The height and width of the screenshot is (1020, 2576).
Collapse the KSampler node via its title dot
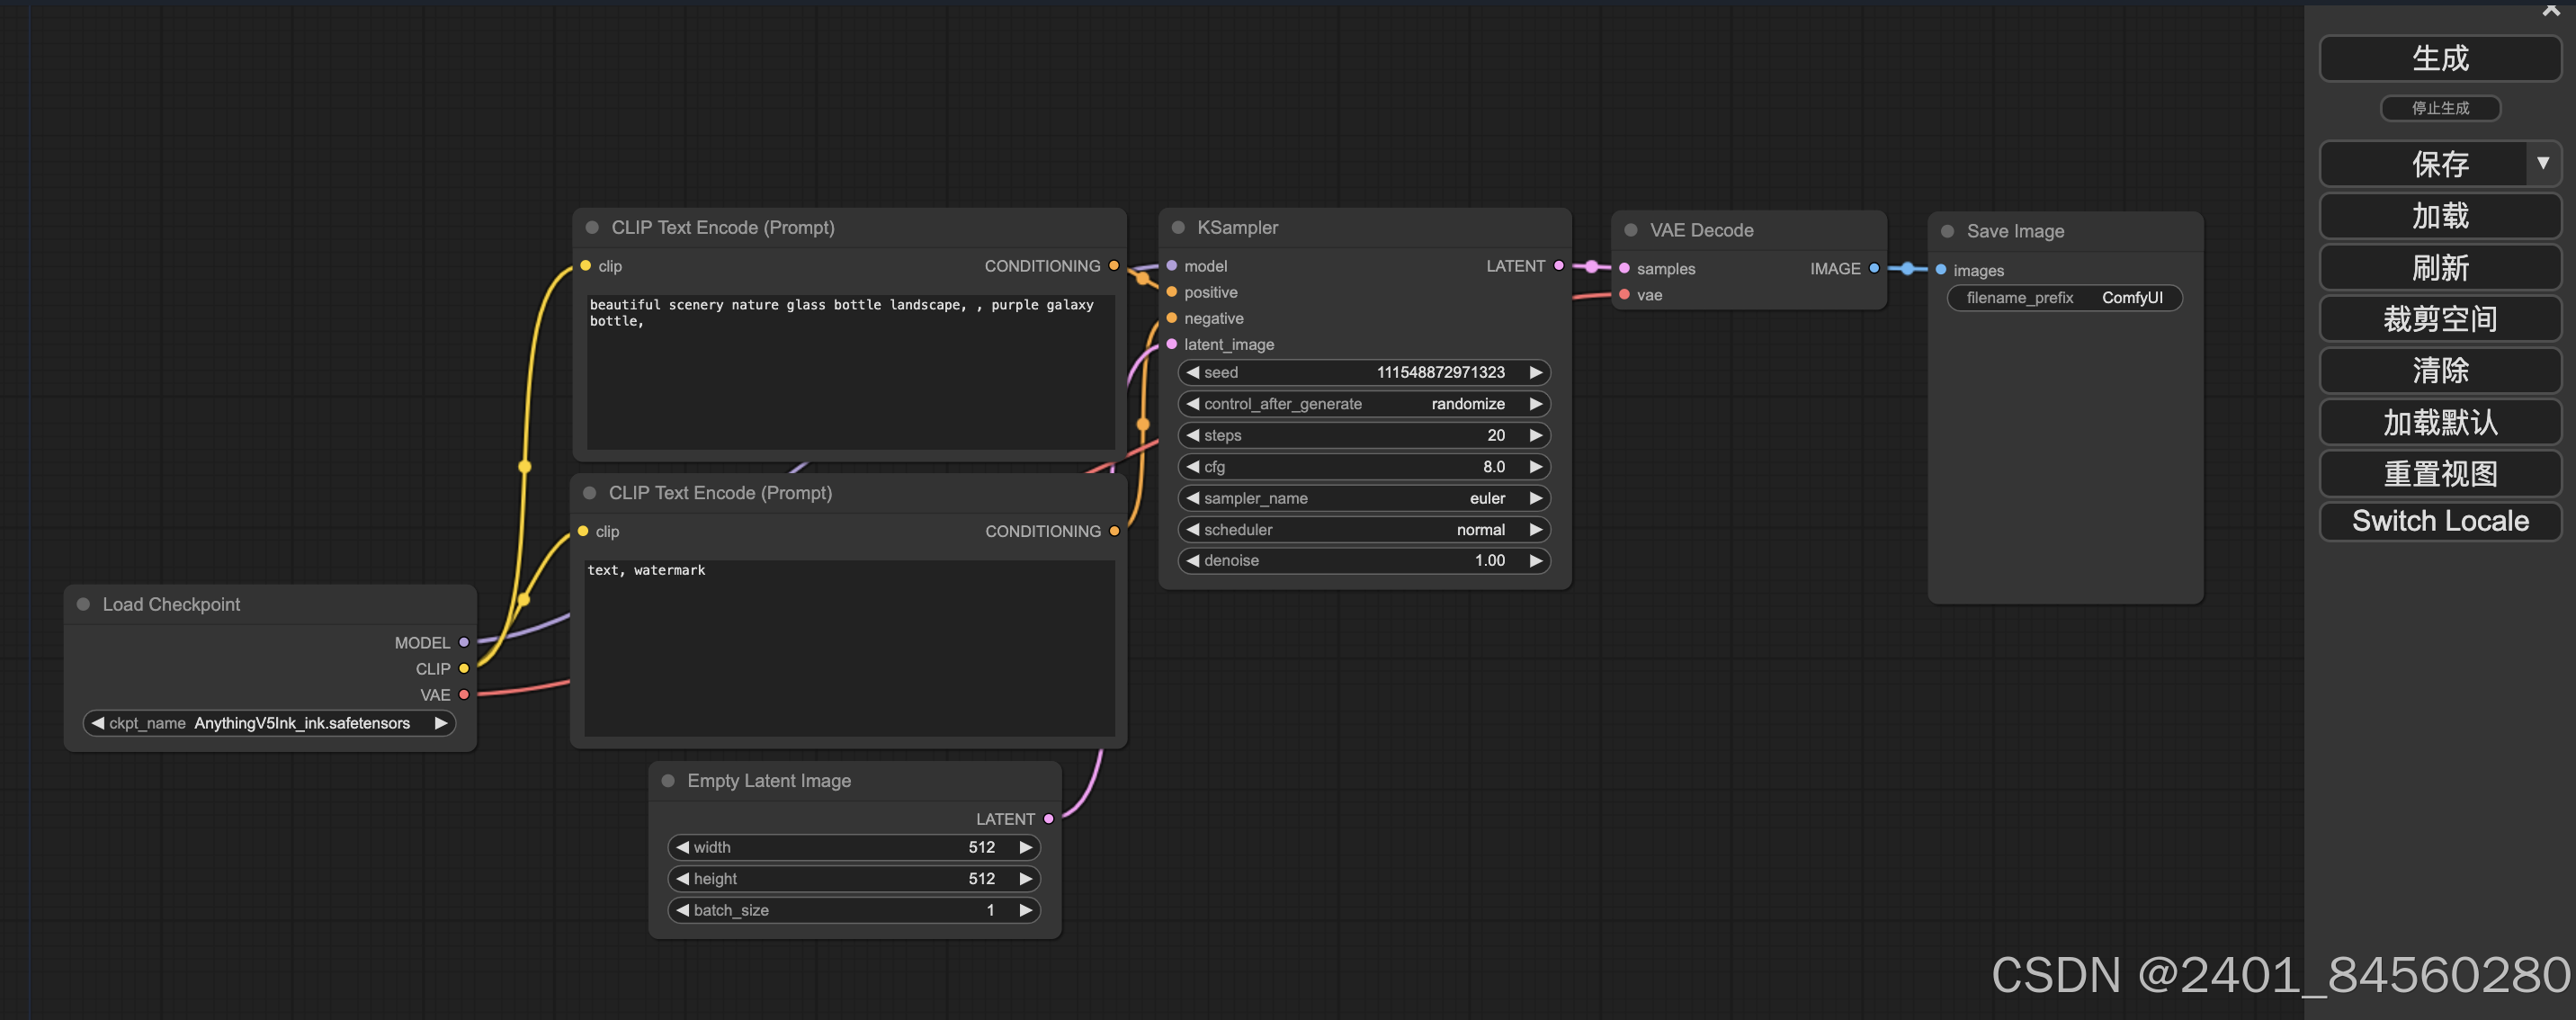[1178, 228]
